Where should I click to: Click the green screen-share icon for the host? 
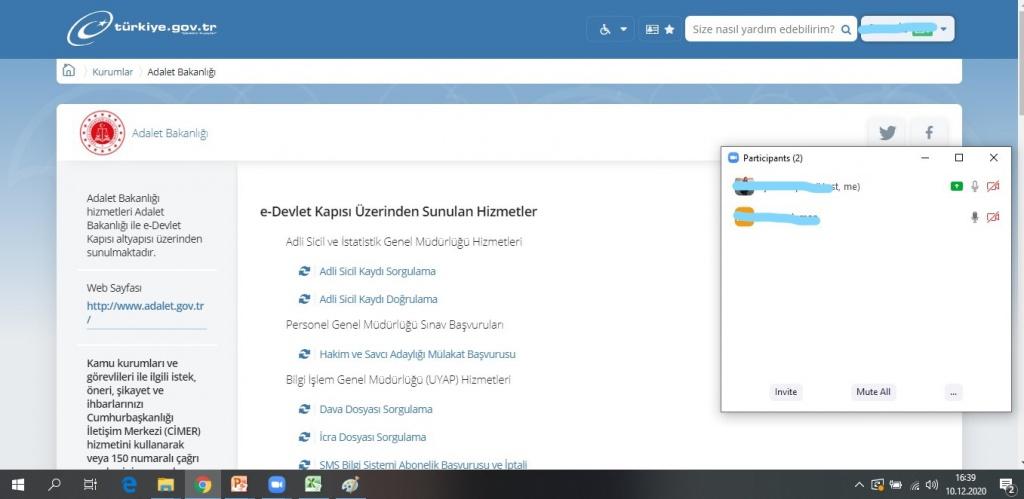956,187
